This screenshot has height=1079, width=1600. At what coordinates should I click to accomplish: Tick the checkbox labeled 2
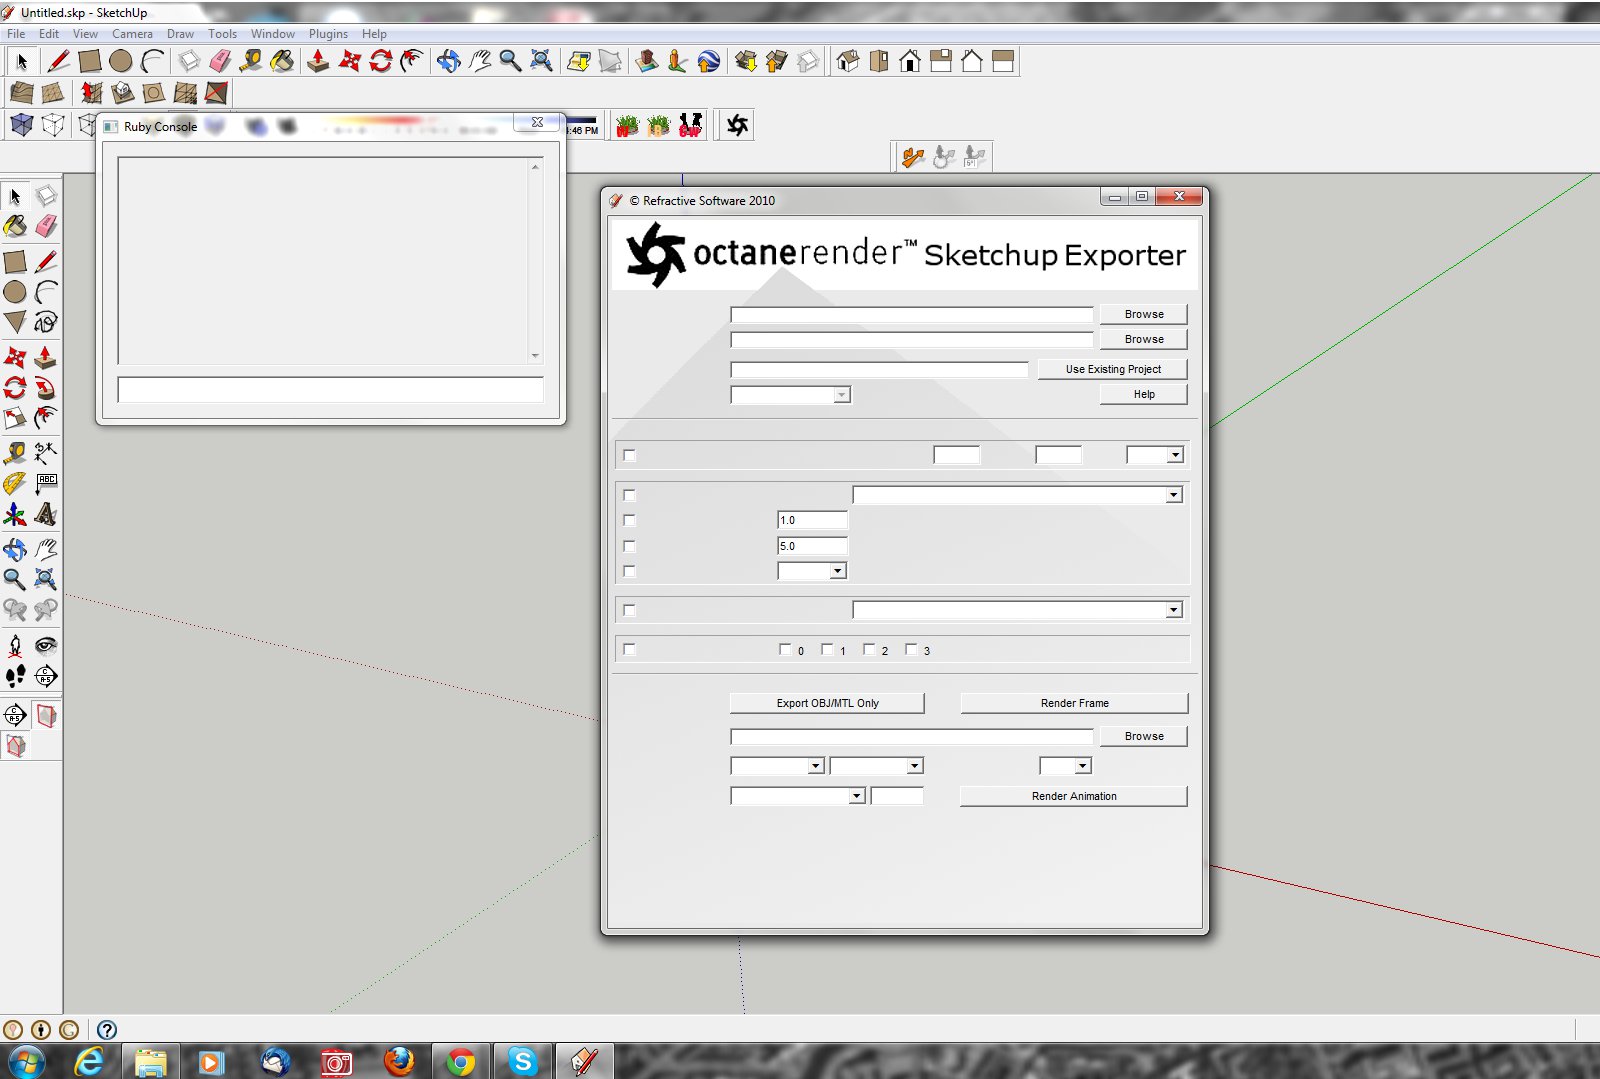tap(869, 649)
